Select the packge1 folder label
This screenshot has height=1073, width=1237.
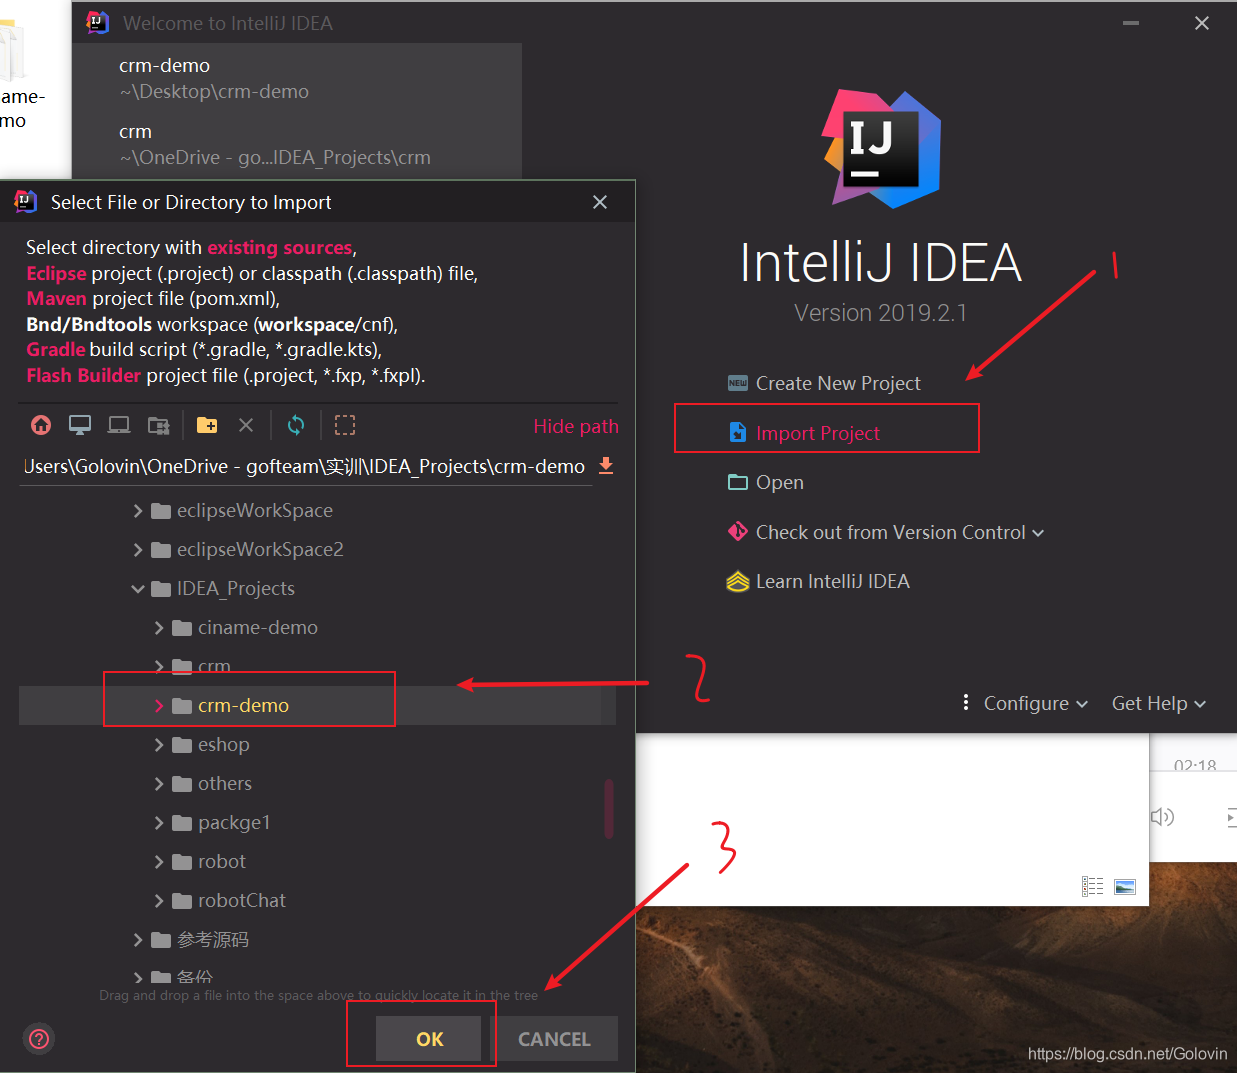pyautogui.click(x=234, y=823)
